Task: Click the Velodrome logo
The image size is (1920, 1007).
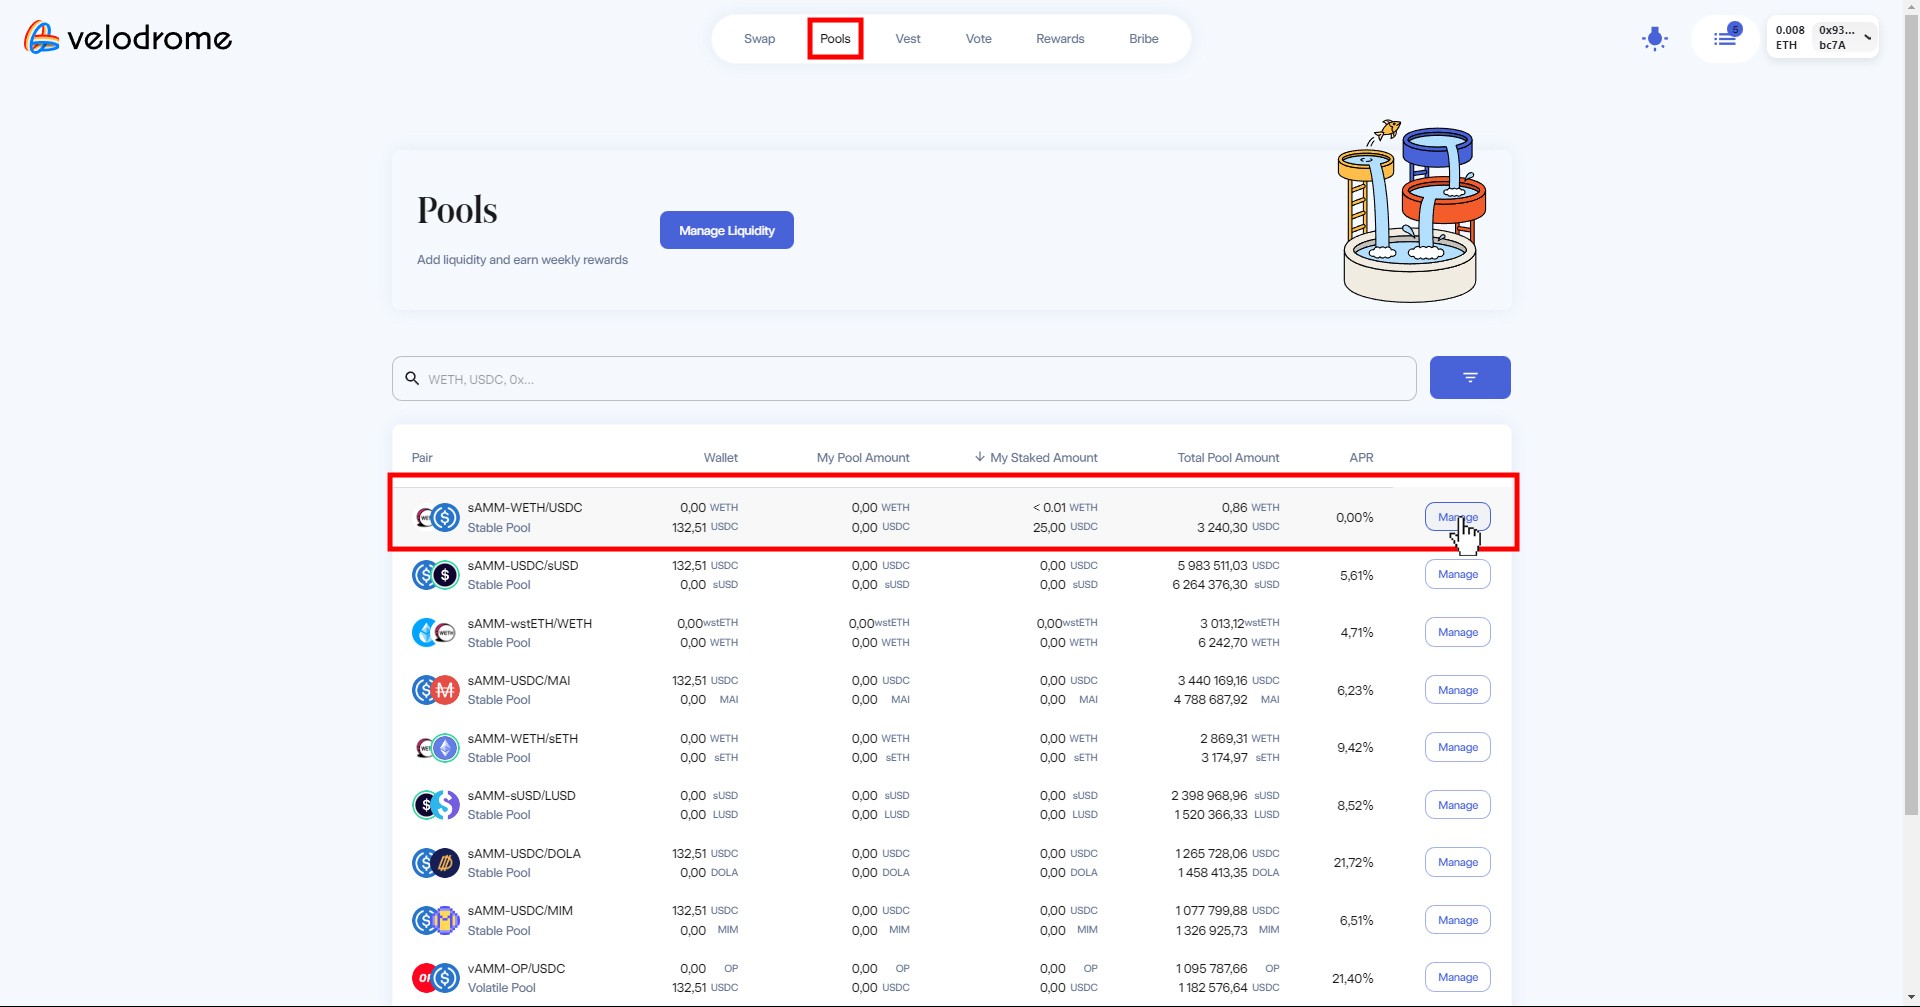Action: [x=128, y=38]
